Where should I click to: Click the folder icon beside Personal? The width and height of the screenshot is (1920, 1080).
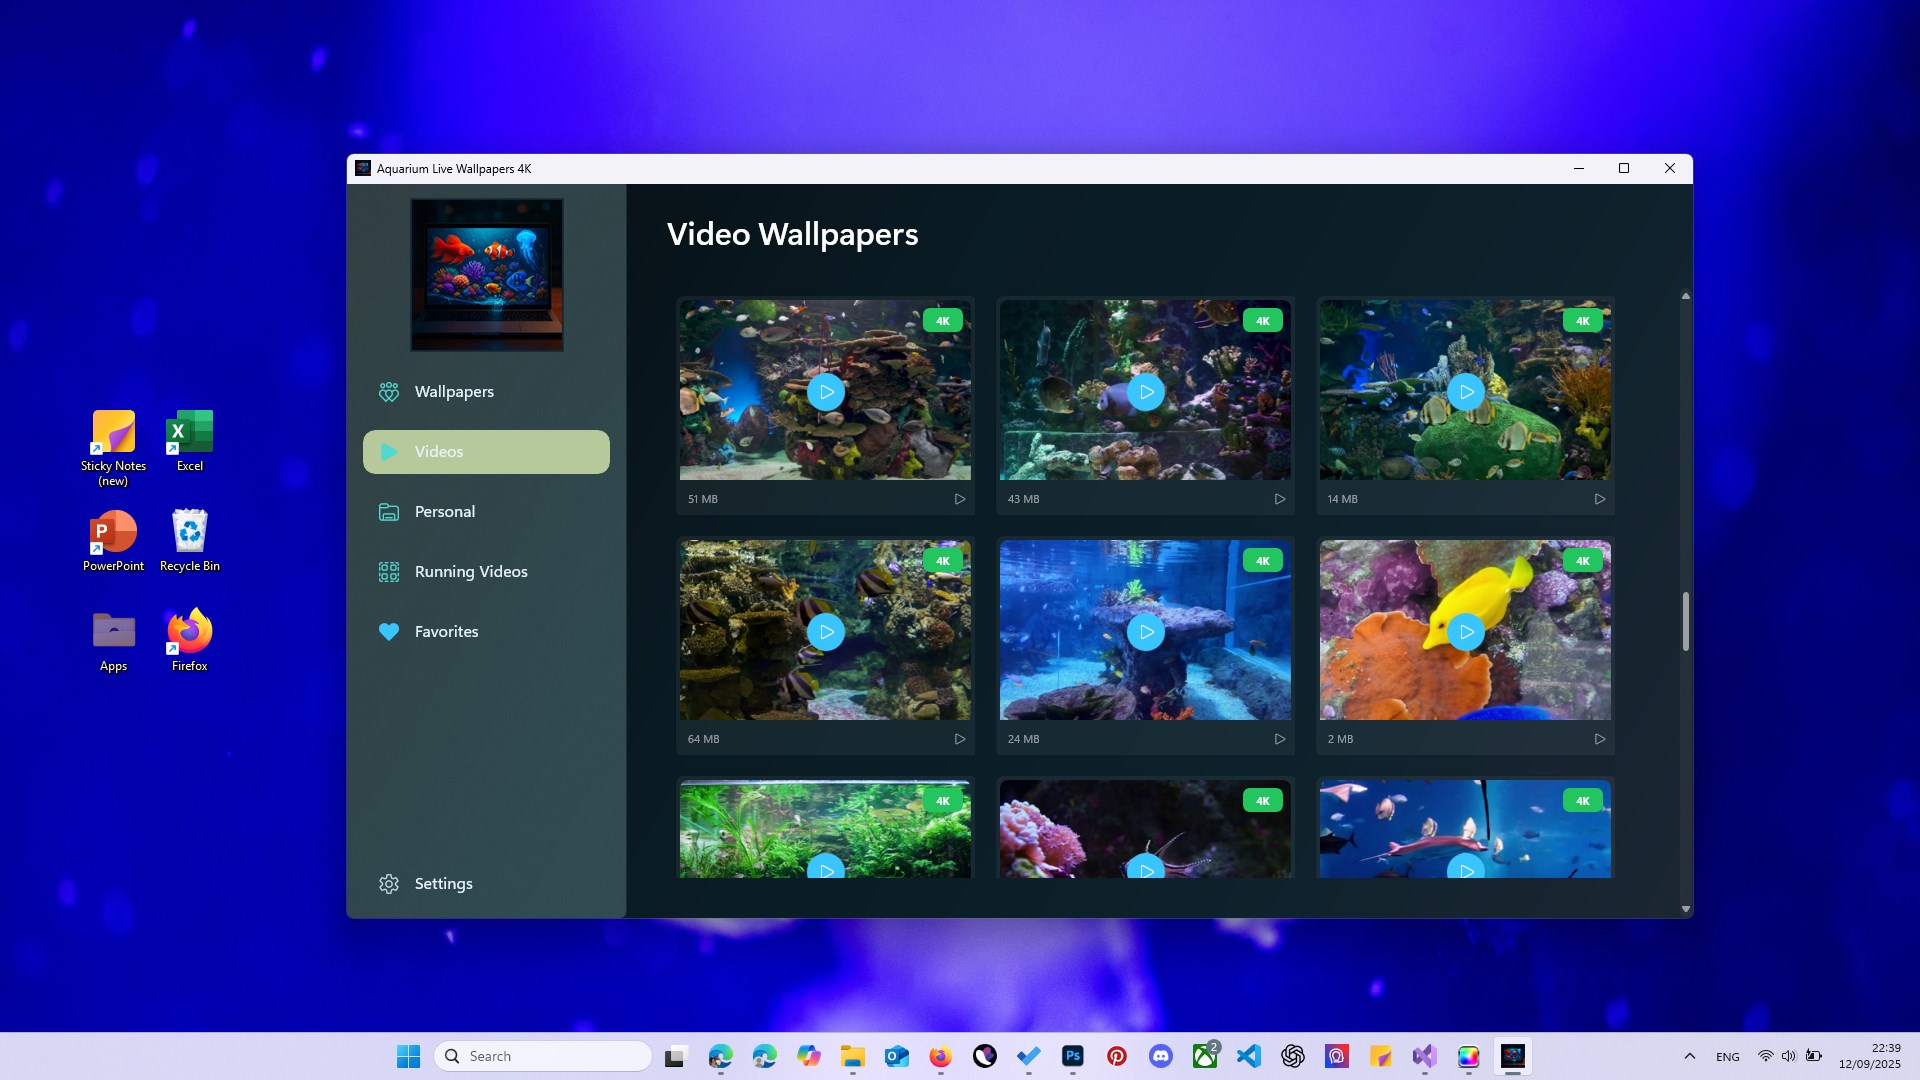pyautogui.click(x=389, y=511)
